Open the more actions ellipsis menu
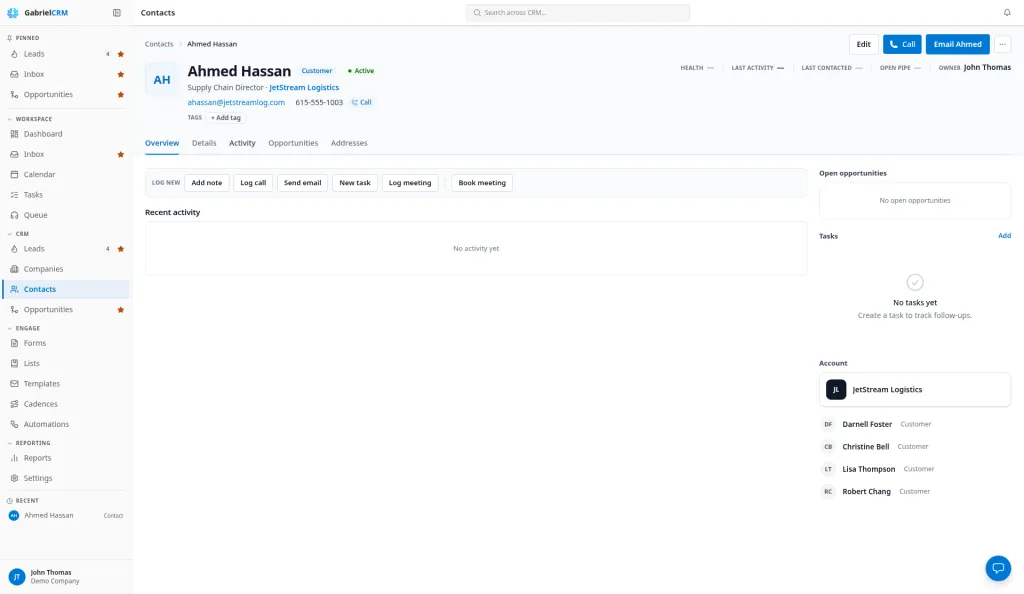This screenshot has height=594, width=1024. click(1002, 44)
